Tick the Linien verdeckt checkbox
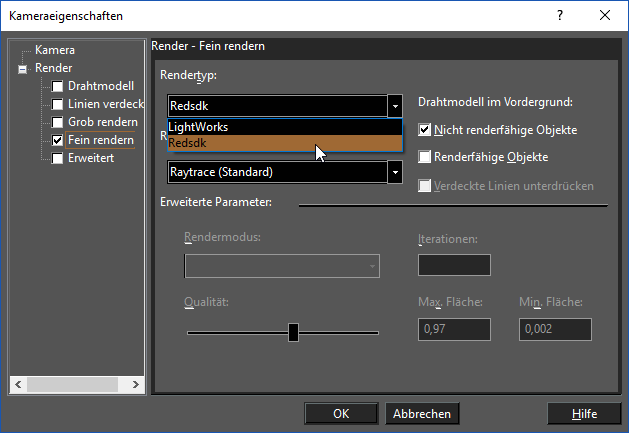This screenshot has height=433, width=629. click(x=58, y=104)
